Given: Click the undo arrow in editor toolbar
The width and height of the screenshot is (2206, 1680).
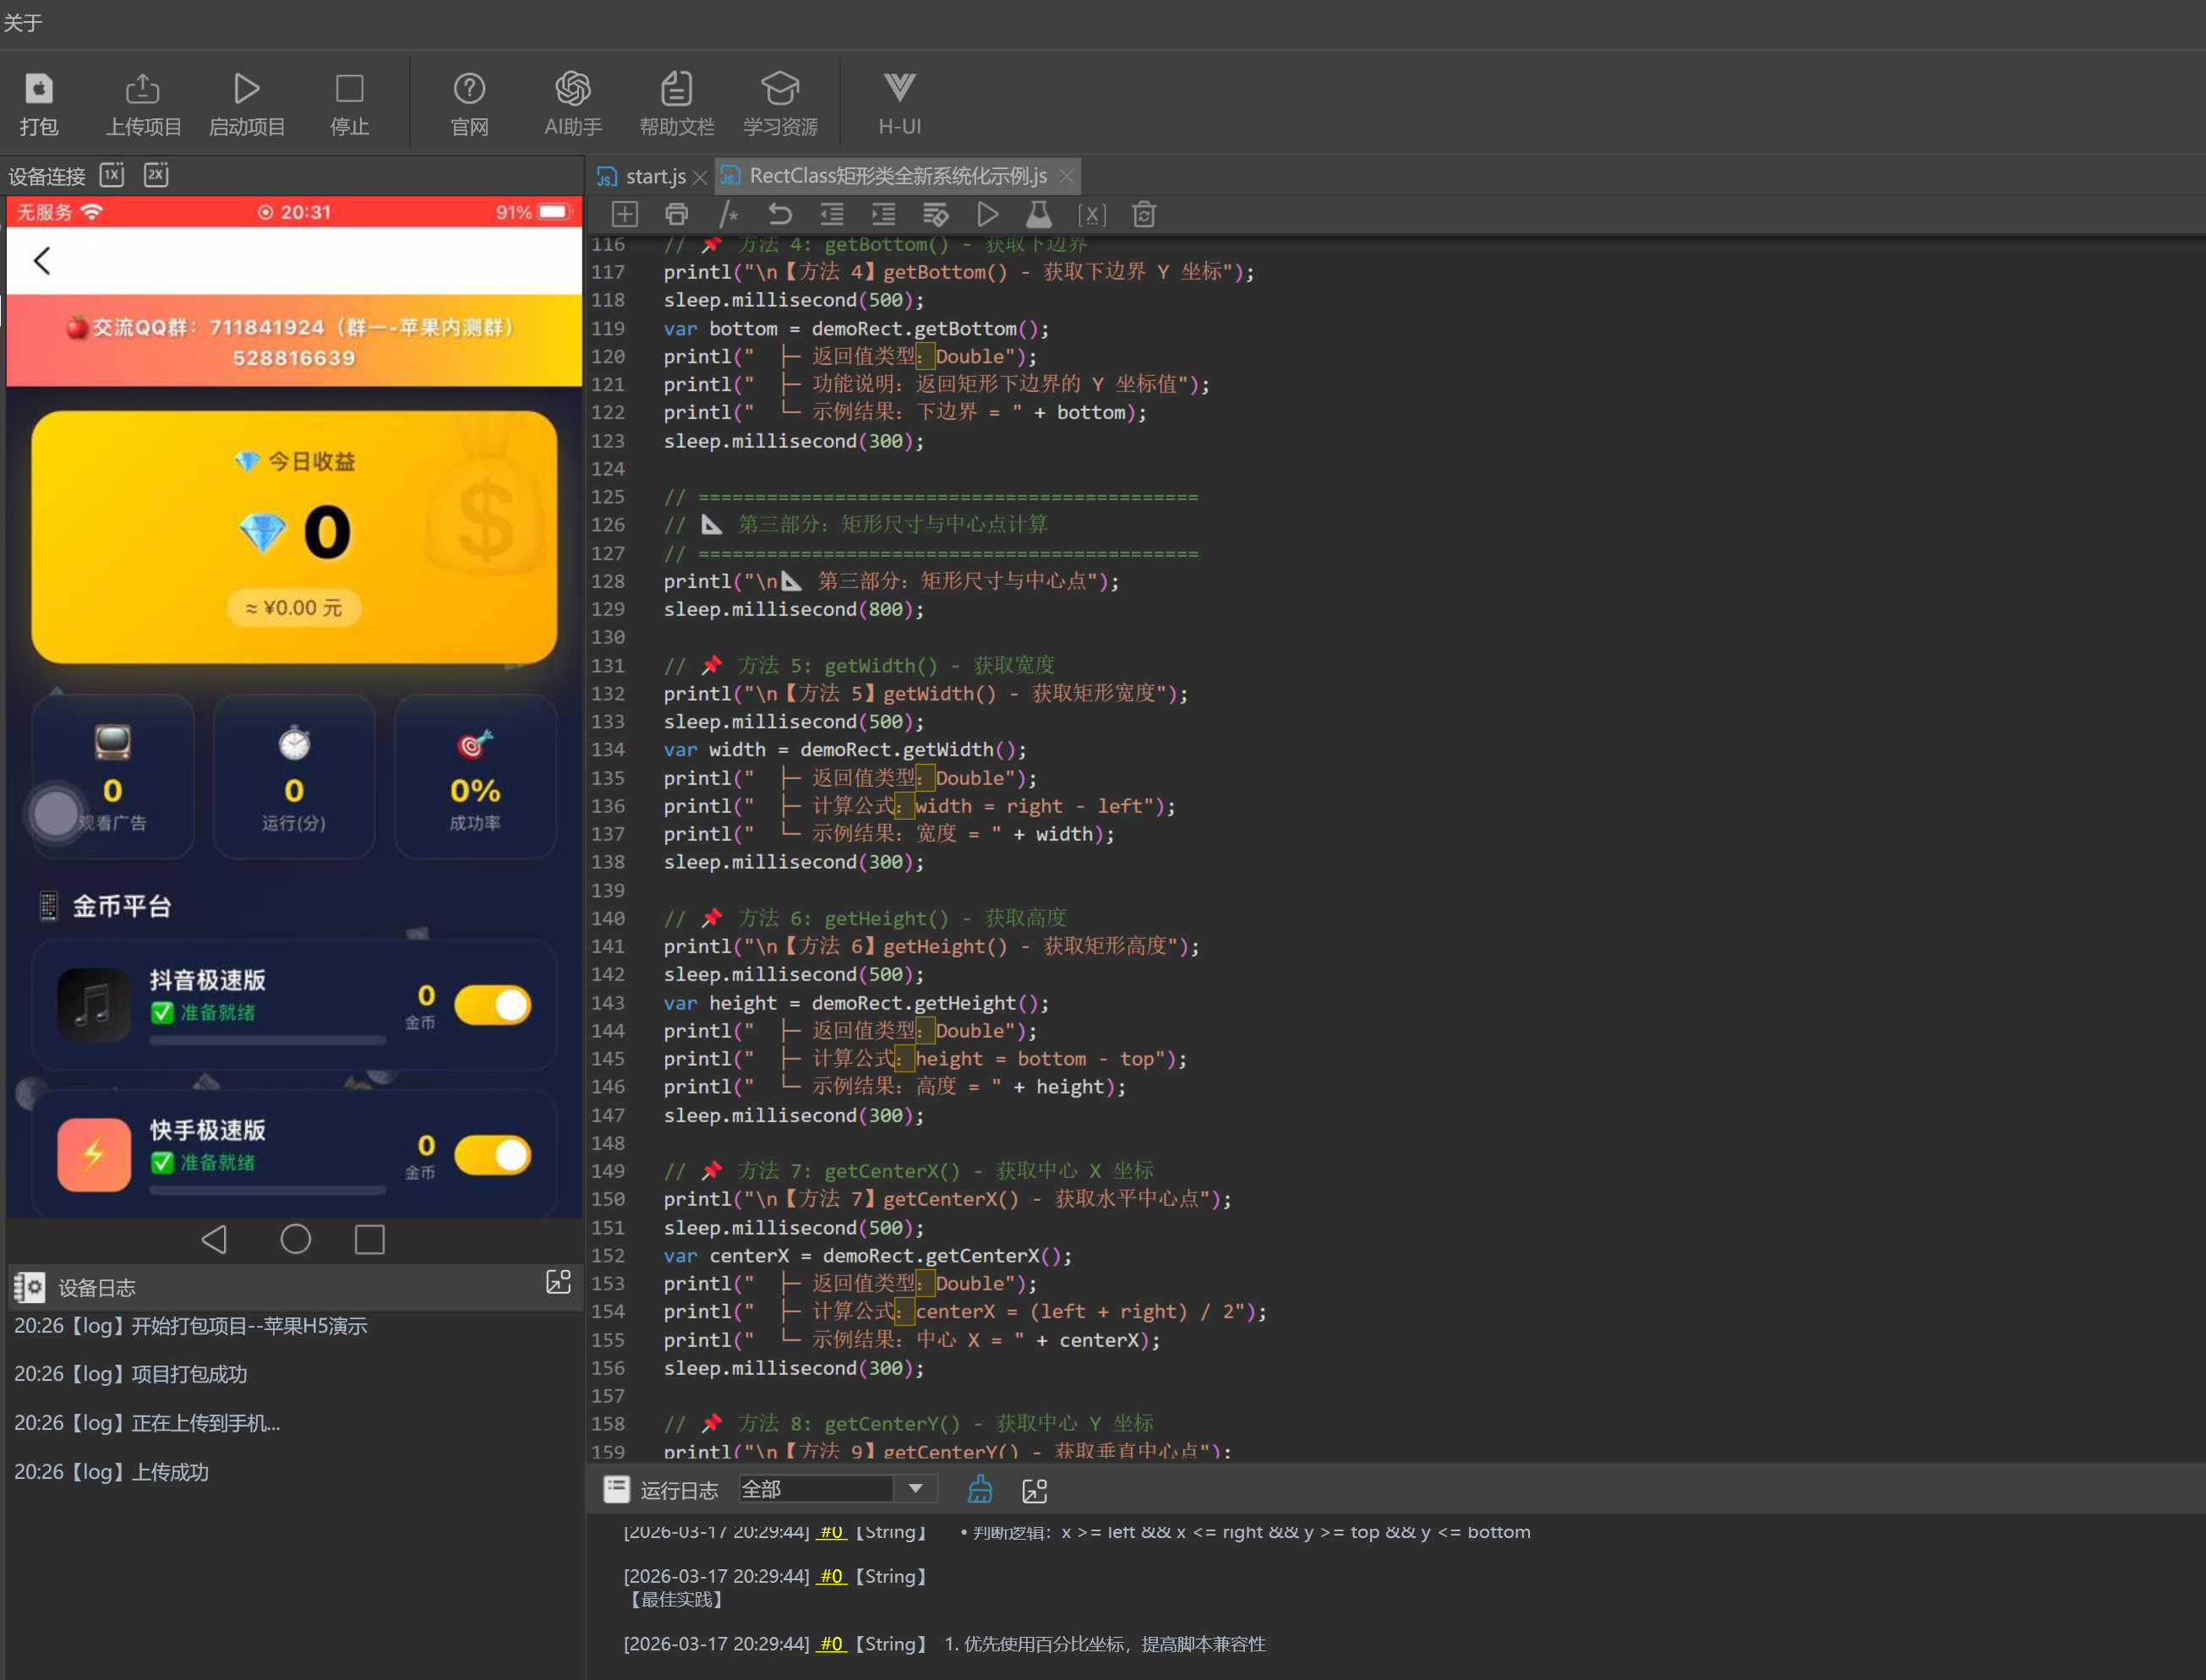Looking at the screenshot, I should click(780, 214).
